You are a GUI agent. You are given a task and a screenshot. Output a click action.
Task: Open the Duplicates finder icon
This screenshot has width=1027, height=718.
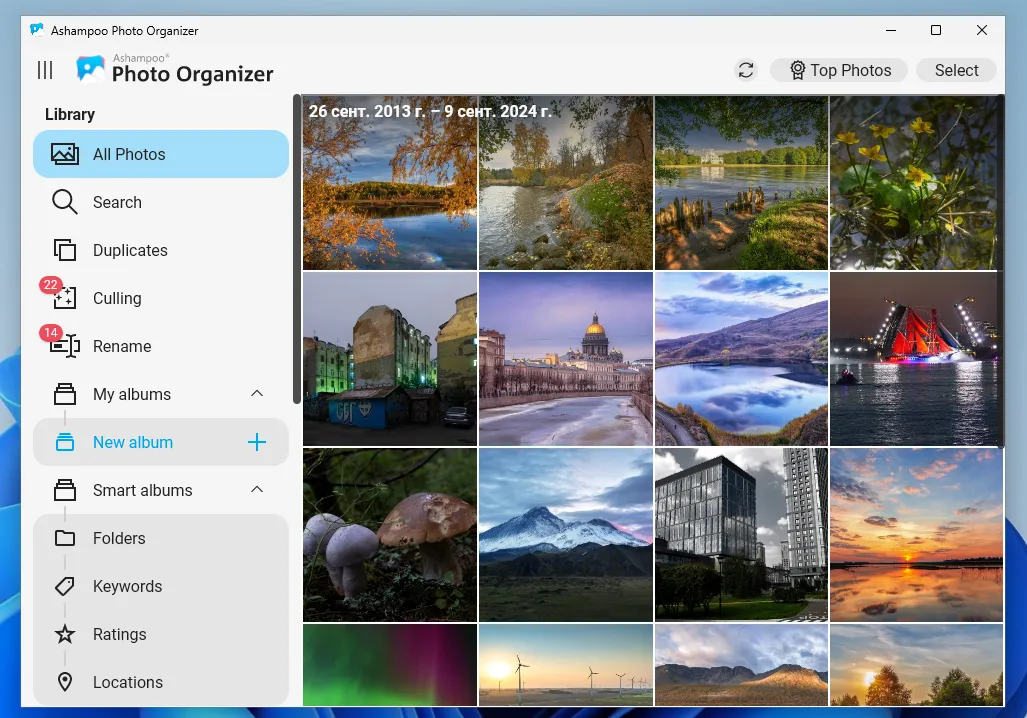point(64,250)
